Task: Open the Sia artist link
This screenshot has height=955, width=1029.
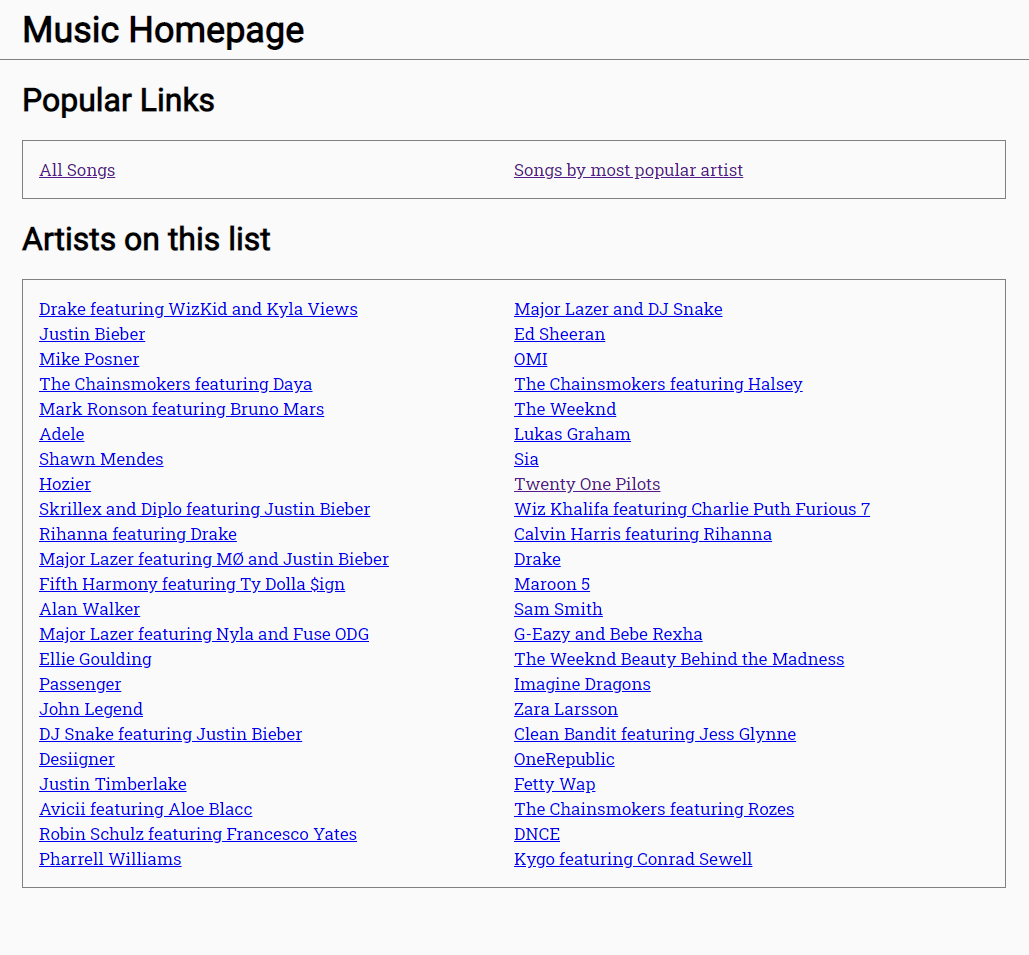Action: coord(526,459)
